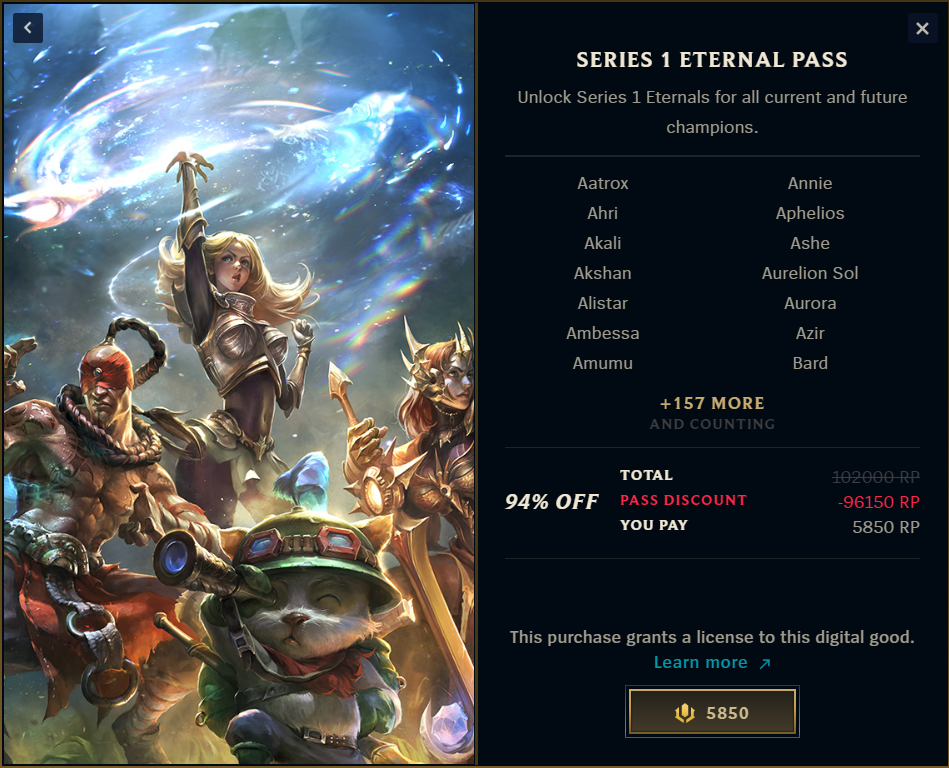949x768 pixels.
Task: Select Ahri in the champion list
Action: pyautogui.click(x=603, y=213)
